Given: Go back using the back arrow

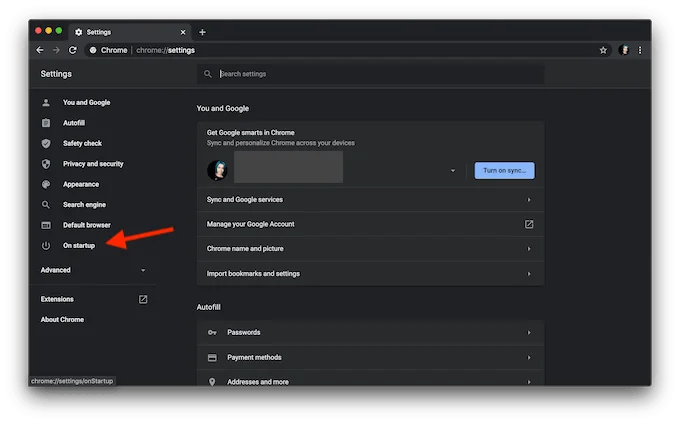Looking at the screenshot, I should (40, 50).
